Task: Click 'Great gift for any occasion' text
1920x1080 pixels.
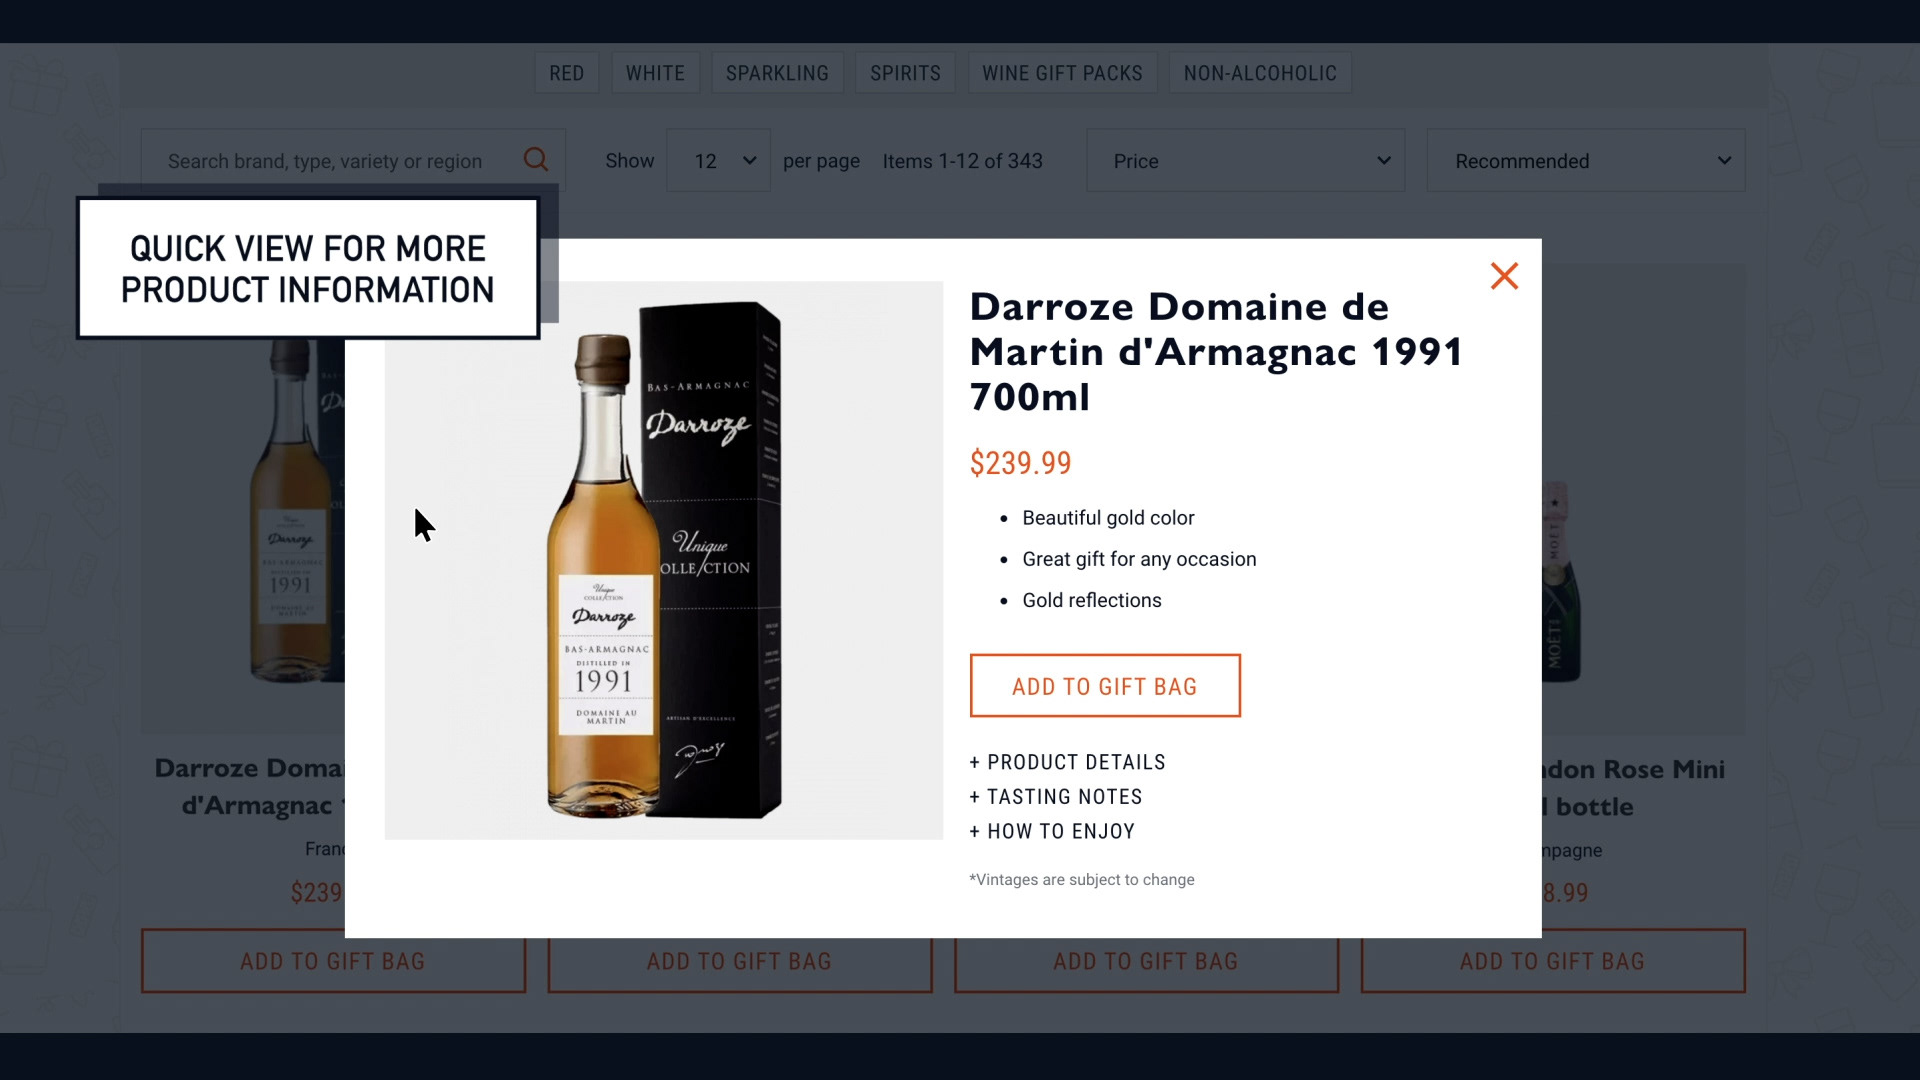Action: [x=1139, y=559]
